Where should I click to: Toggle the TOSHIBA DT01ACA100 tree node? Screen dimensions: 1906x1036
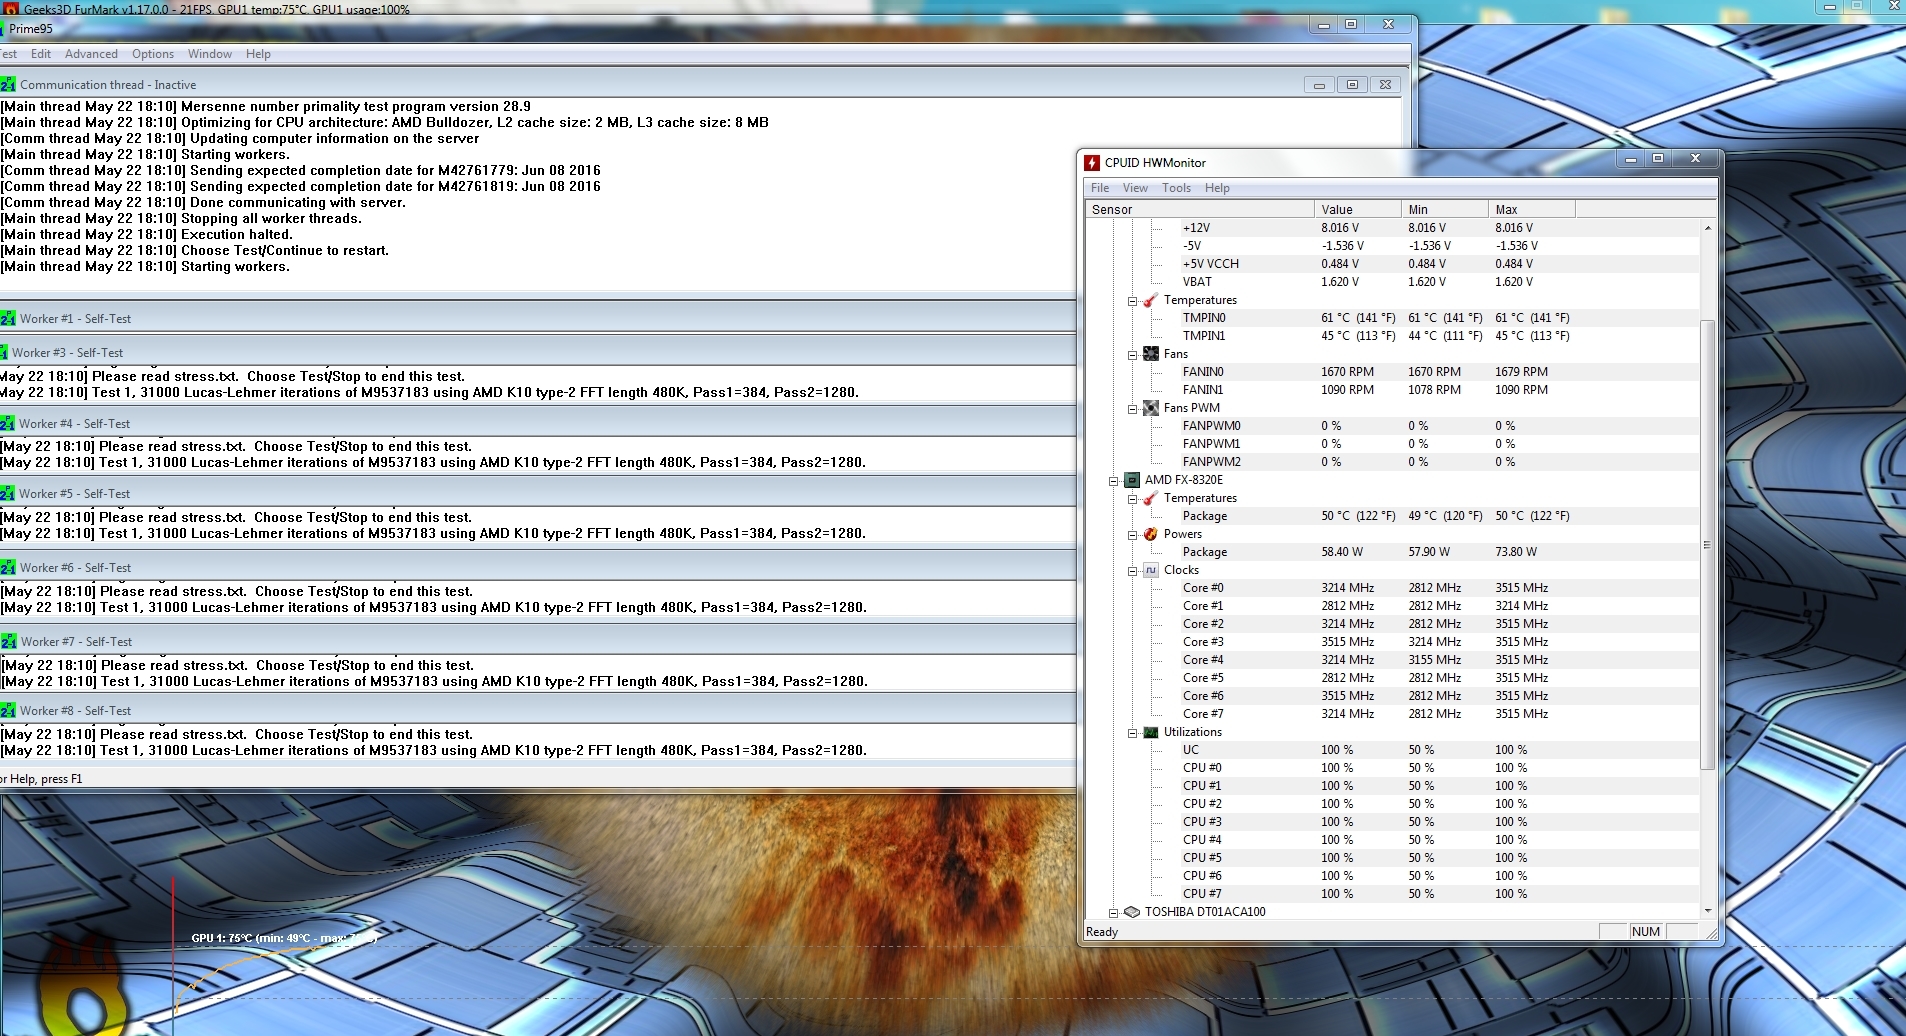(1114, 913)
